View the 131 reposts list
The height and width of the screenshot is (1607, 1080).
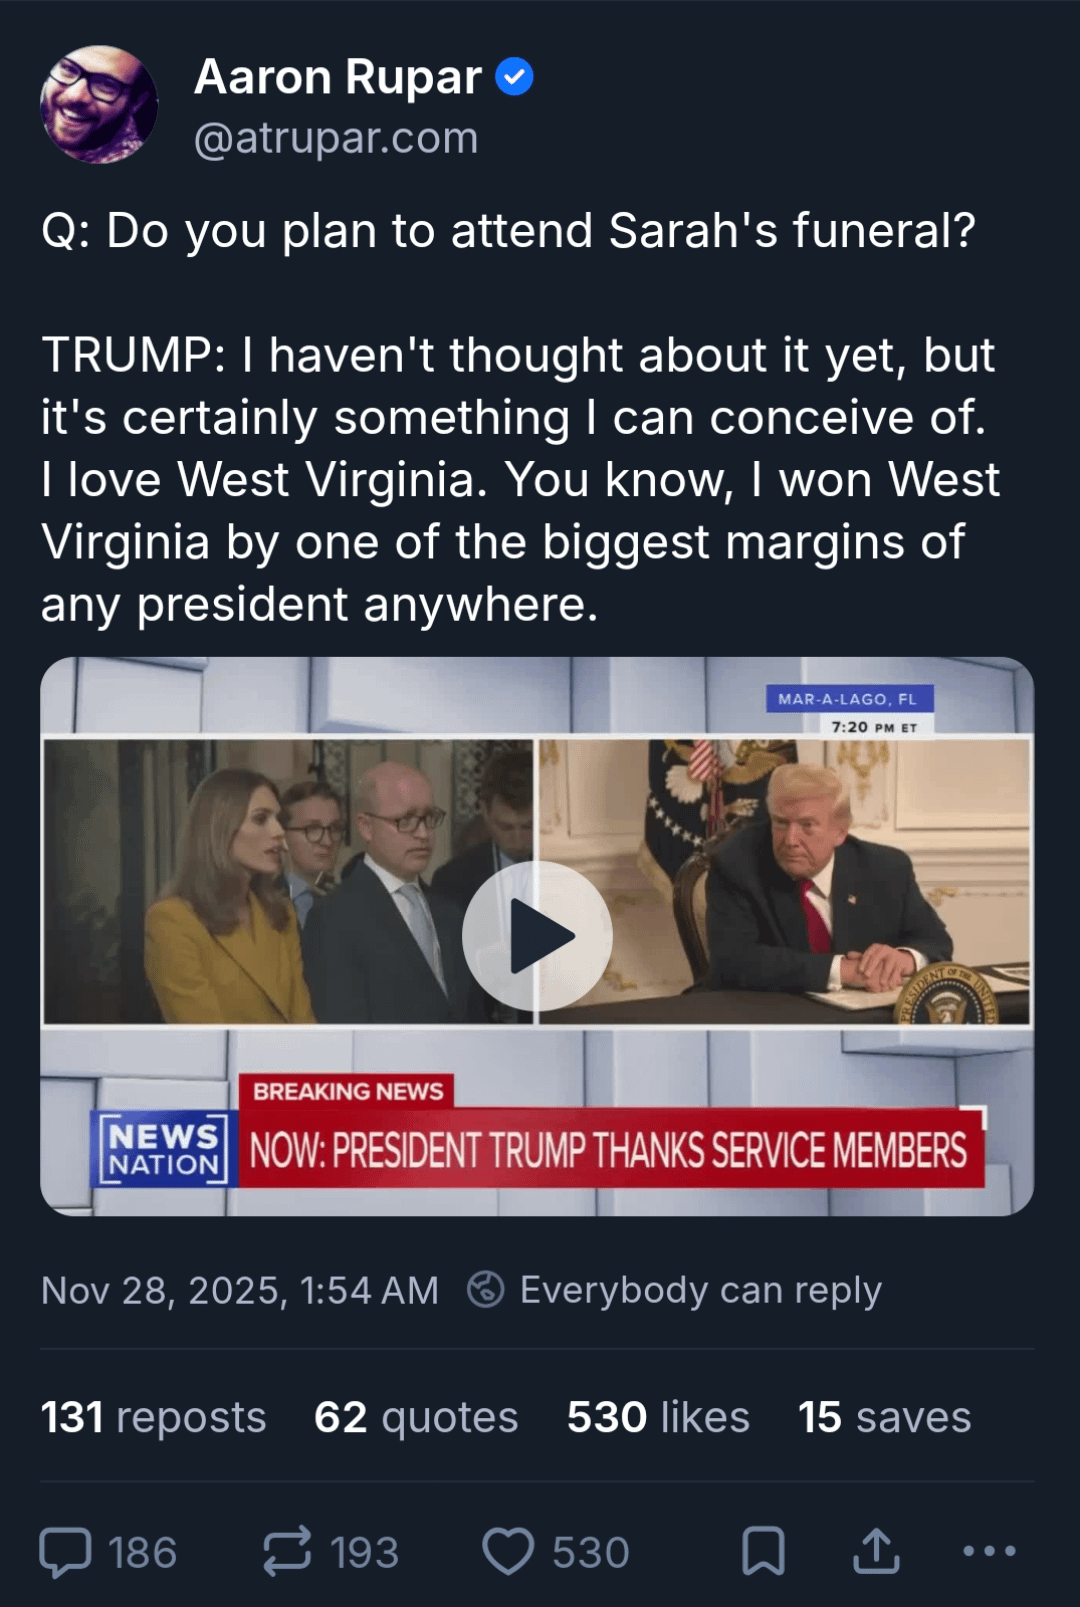tap(153, 1417)
